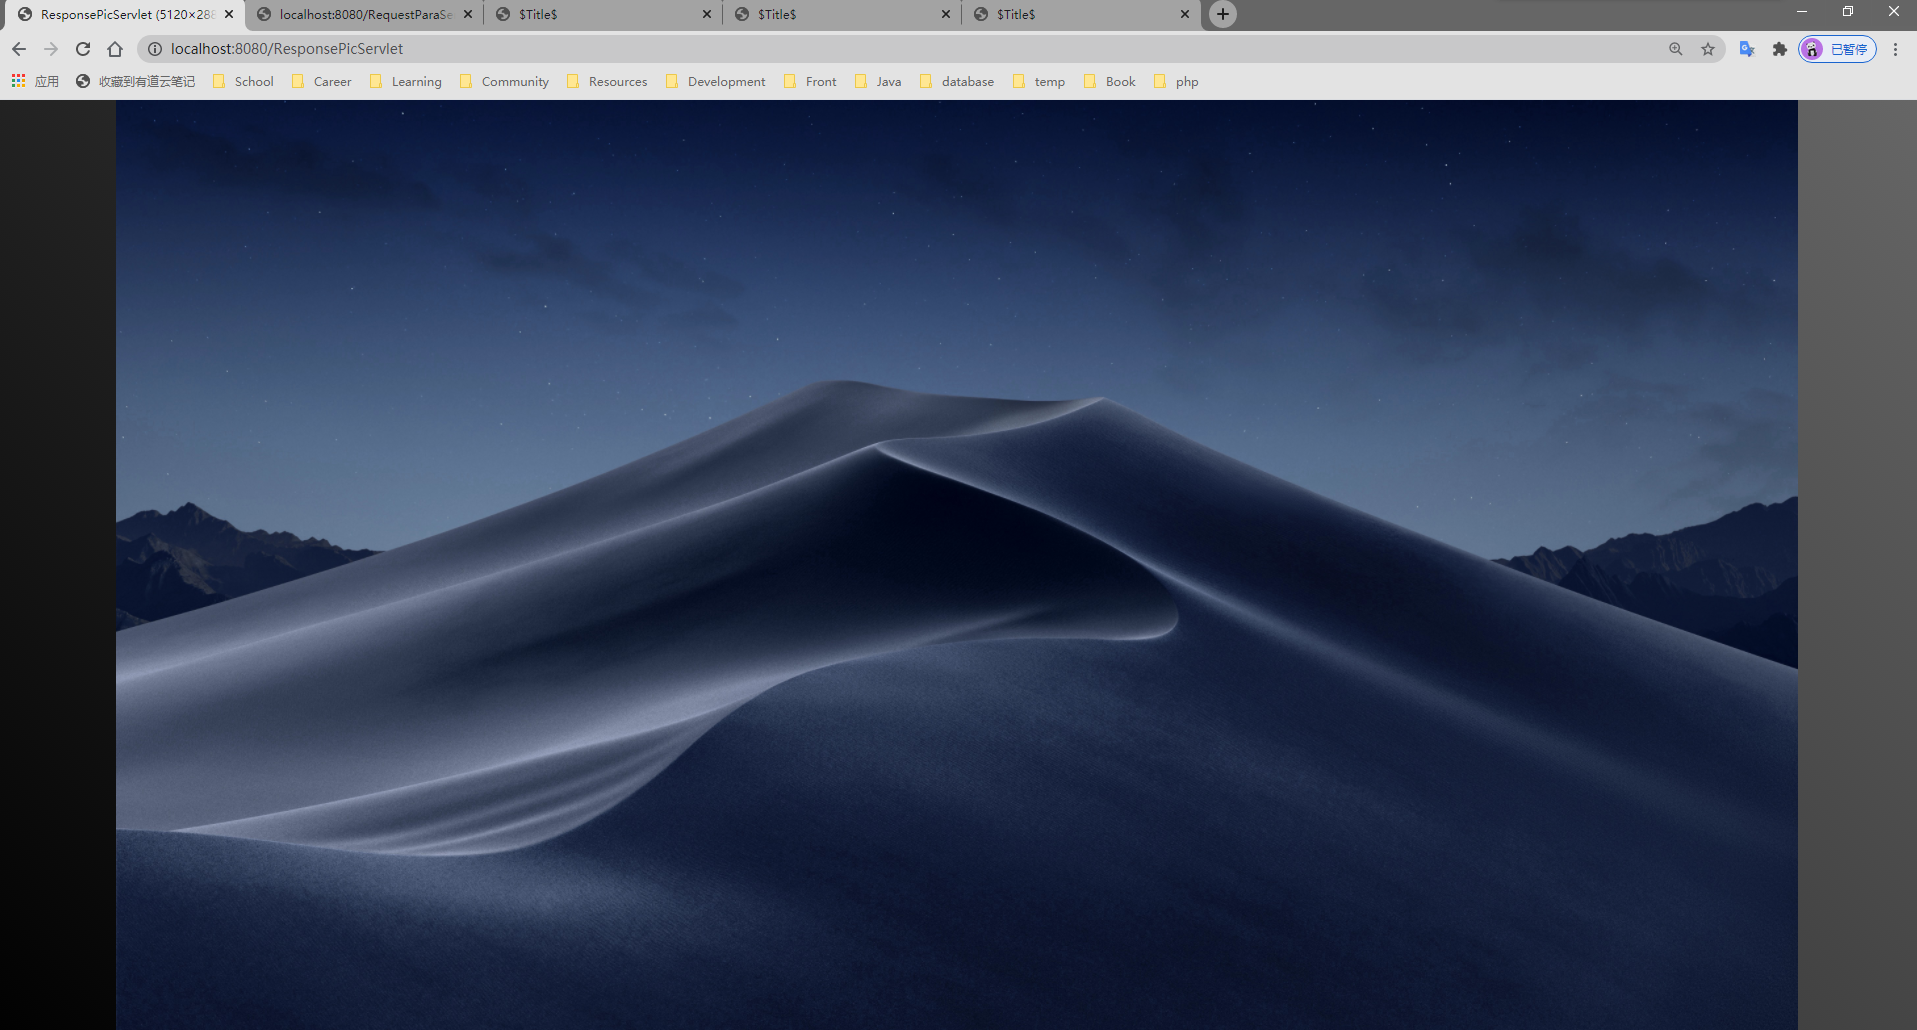
Task: Close the fourth tab $Title$
Action: click(946, 14)
